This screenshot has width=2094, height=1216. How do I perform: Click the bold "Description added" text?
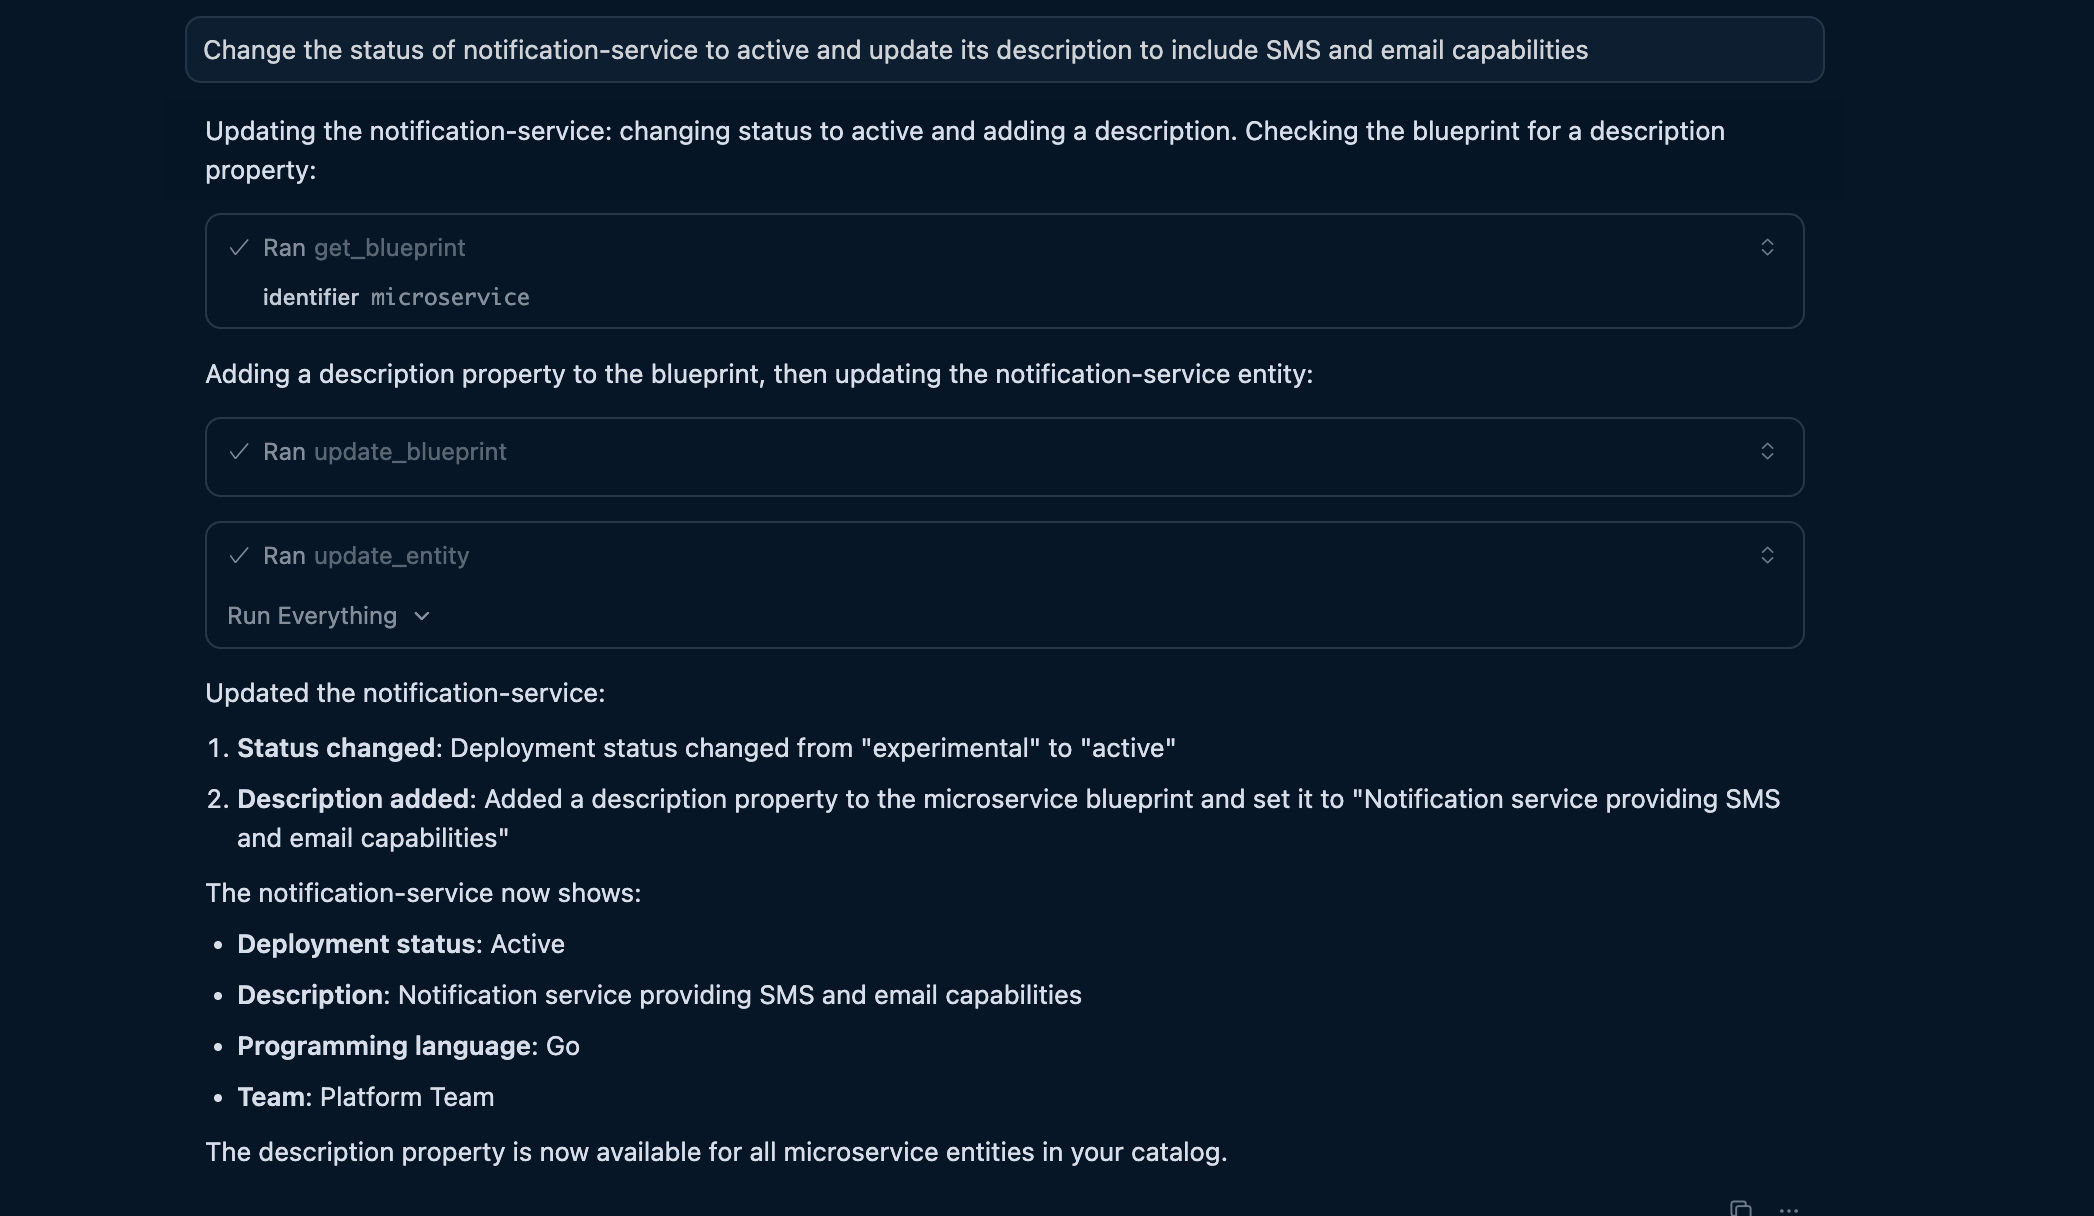click(353, 799)
